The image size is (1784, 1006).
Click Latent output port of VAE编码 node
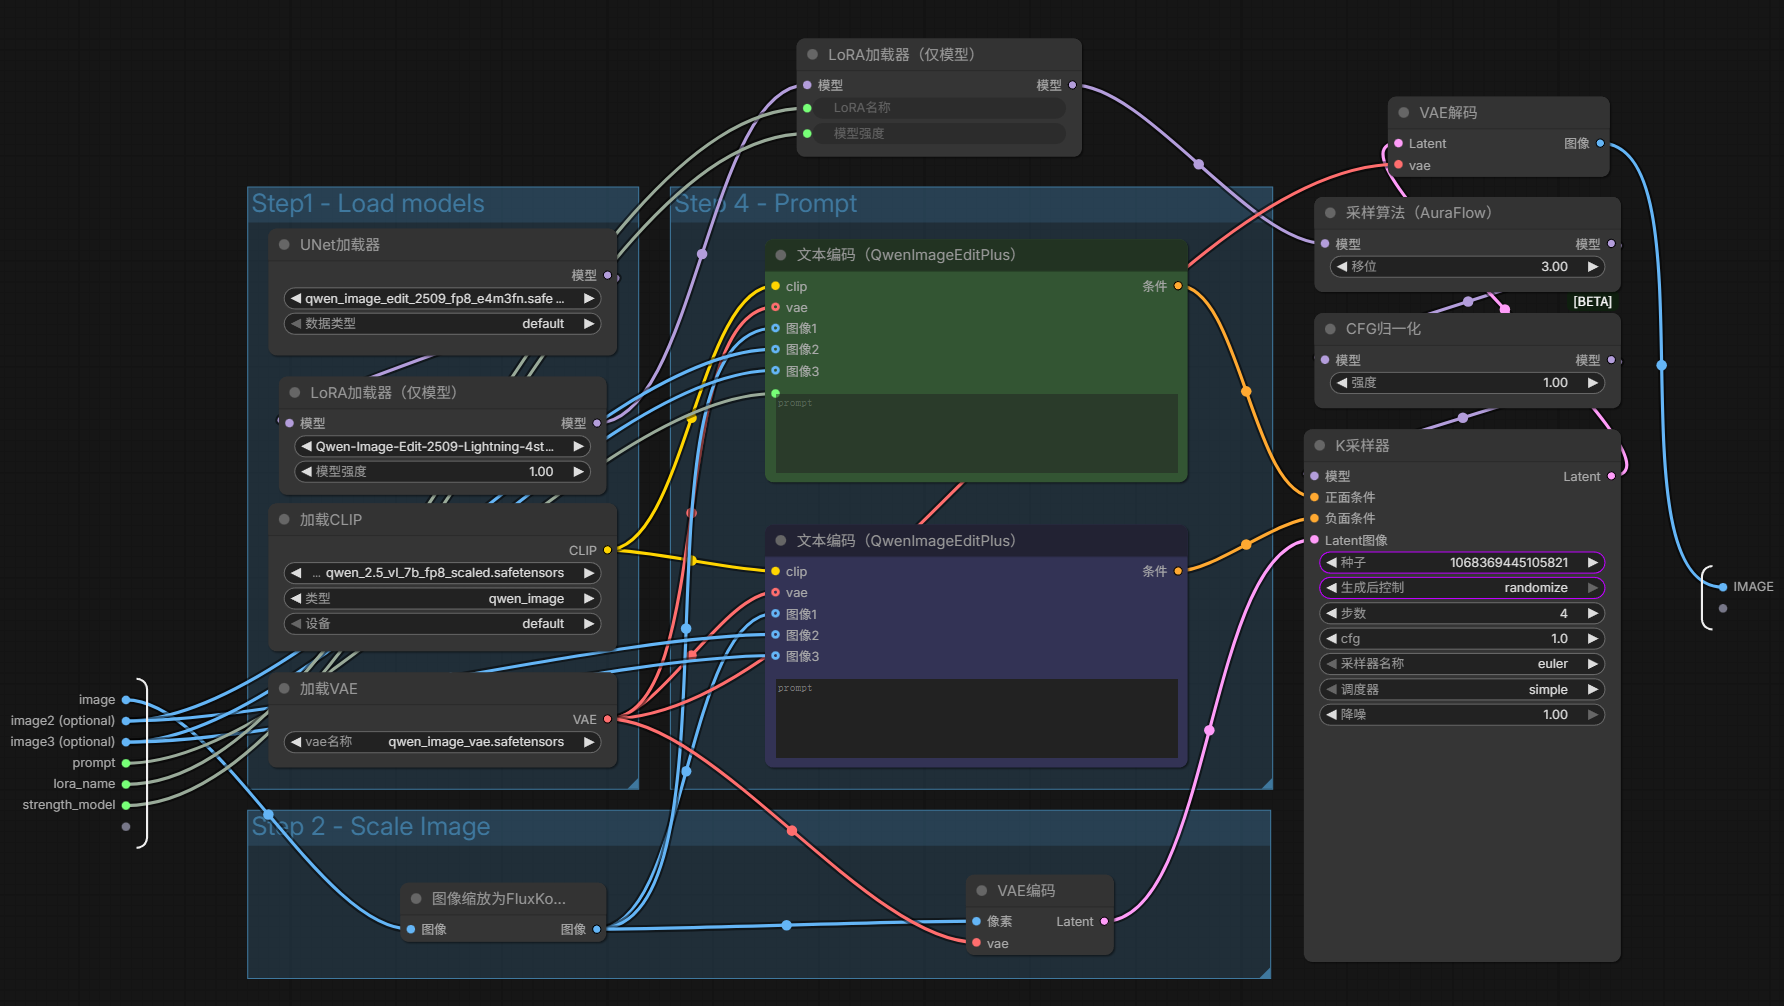[x=1104, y=922]
